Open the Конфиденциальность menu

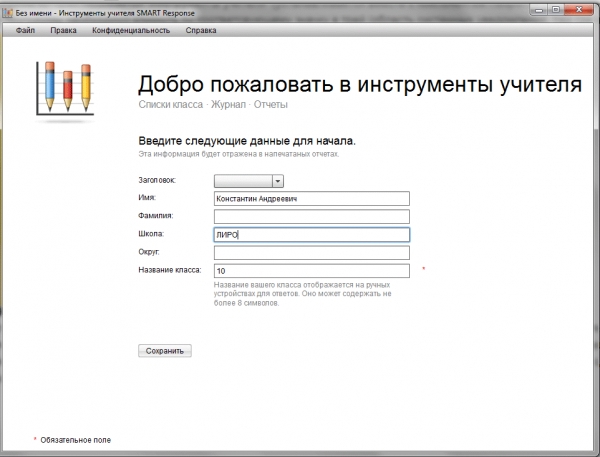coord(131,30)
